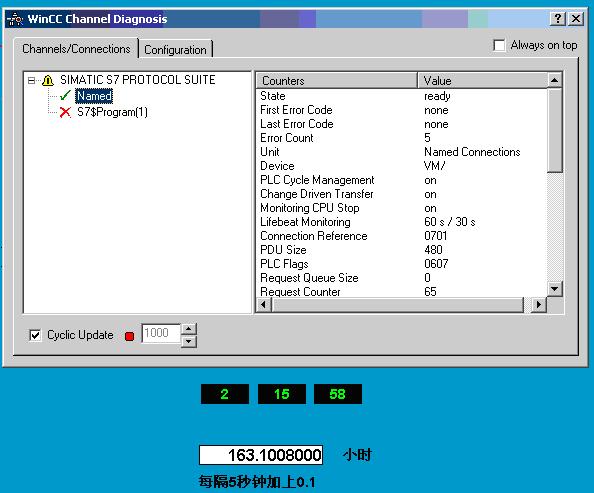Switch to the Configuration tab
Viewport: 594px width, 493px height.
tap(175, 50)
